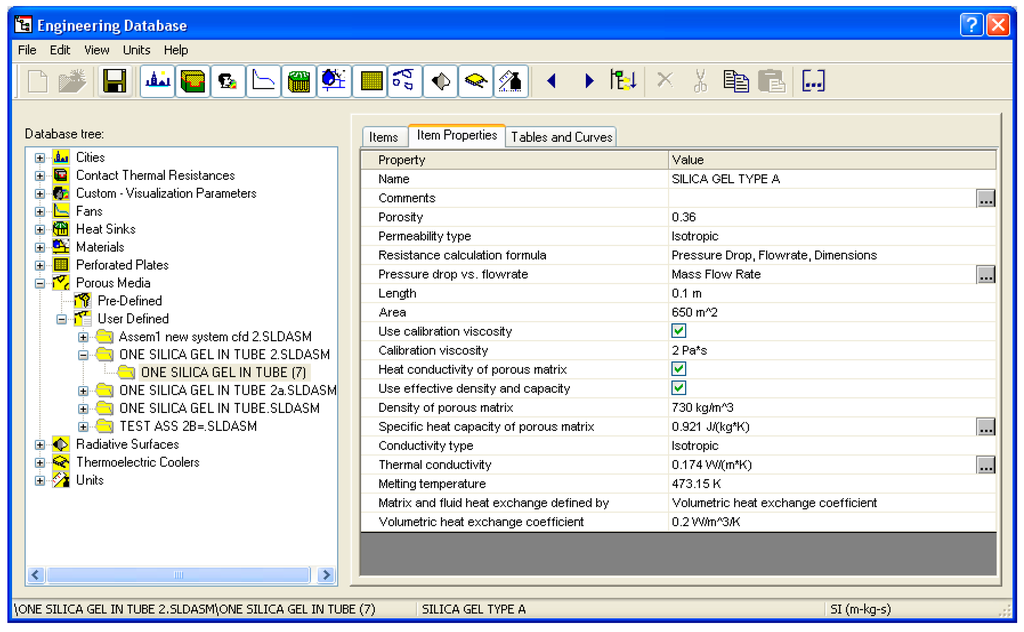Switch to the Tables and Curves tab
The image size is (1024, 632).
pyautogui.click(x=561, y=136)
